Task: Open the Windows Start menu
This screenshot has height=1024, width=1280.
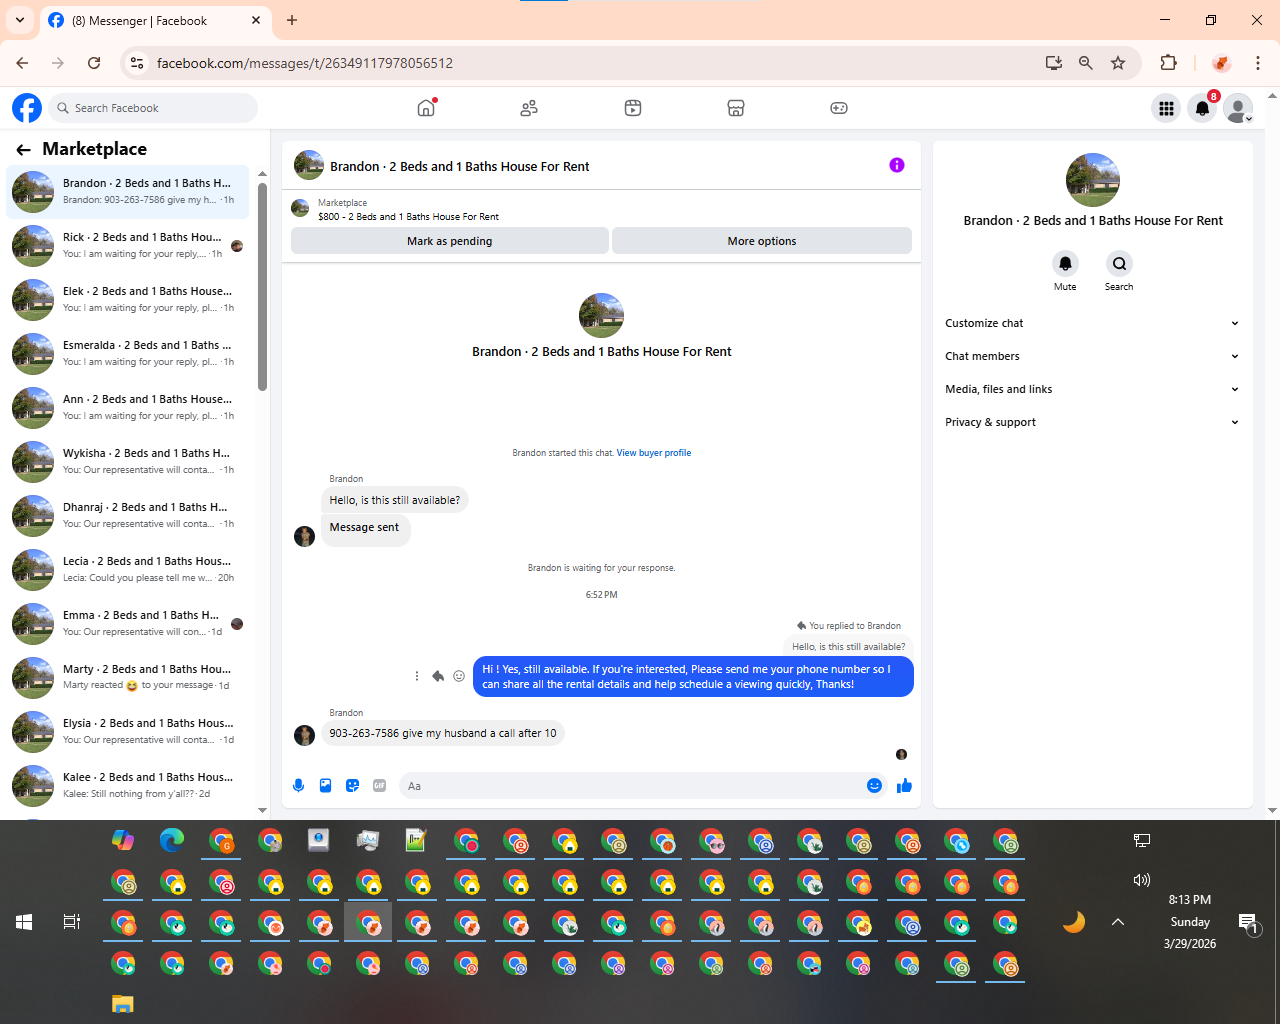Action: [24, 922]
